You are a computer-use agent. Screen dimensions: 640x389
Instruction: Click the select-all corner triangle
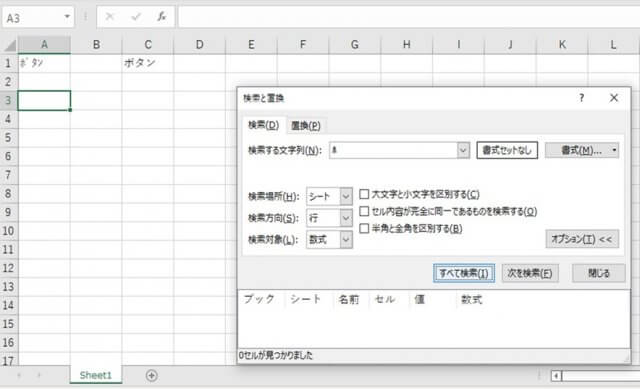10,45
